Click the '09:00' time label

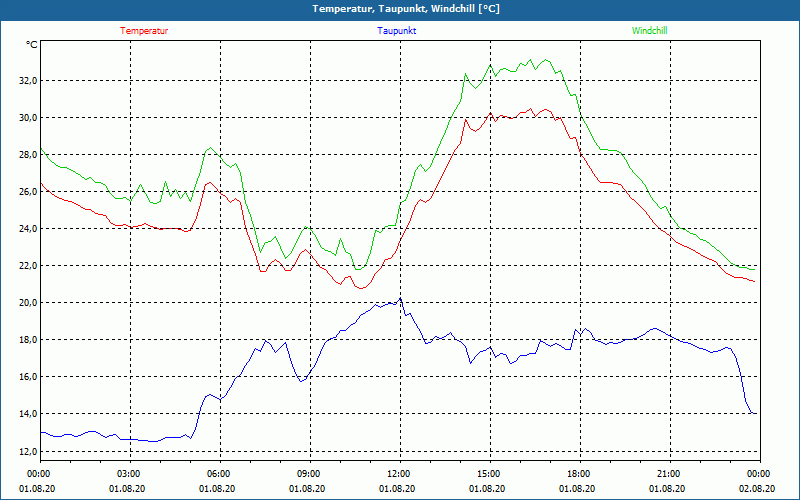(310, 474)
